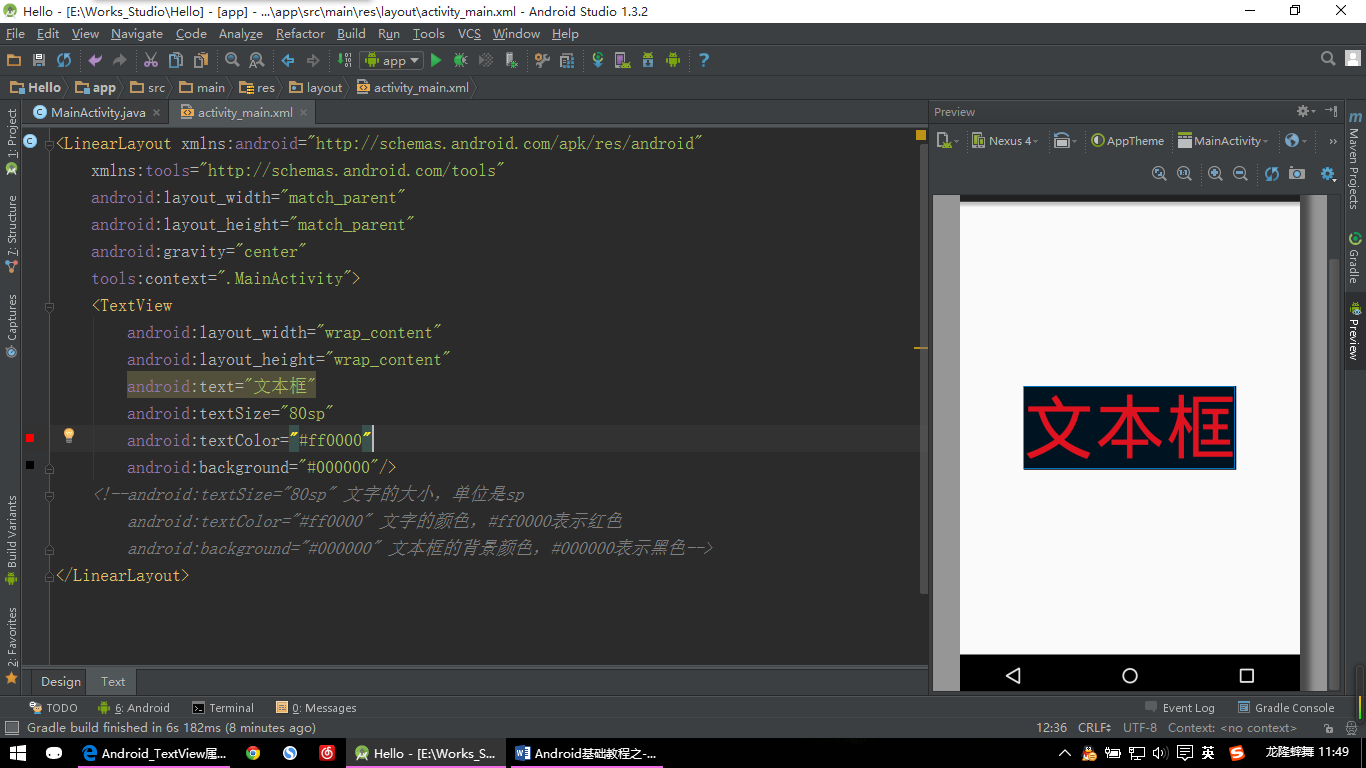Run the app with green play button
The height and width of the screenshot is (768, 1366).
pos(436,60)
